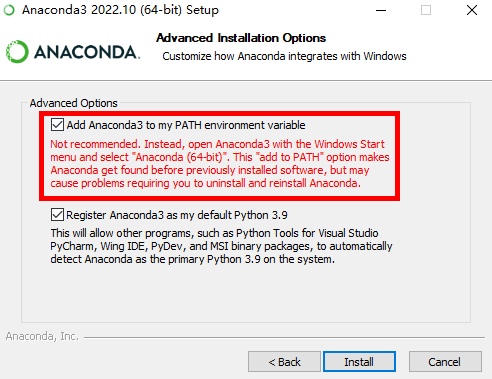Click the 'This will allow other programs' description
492x379 pixels.
point(221,246)
